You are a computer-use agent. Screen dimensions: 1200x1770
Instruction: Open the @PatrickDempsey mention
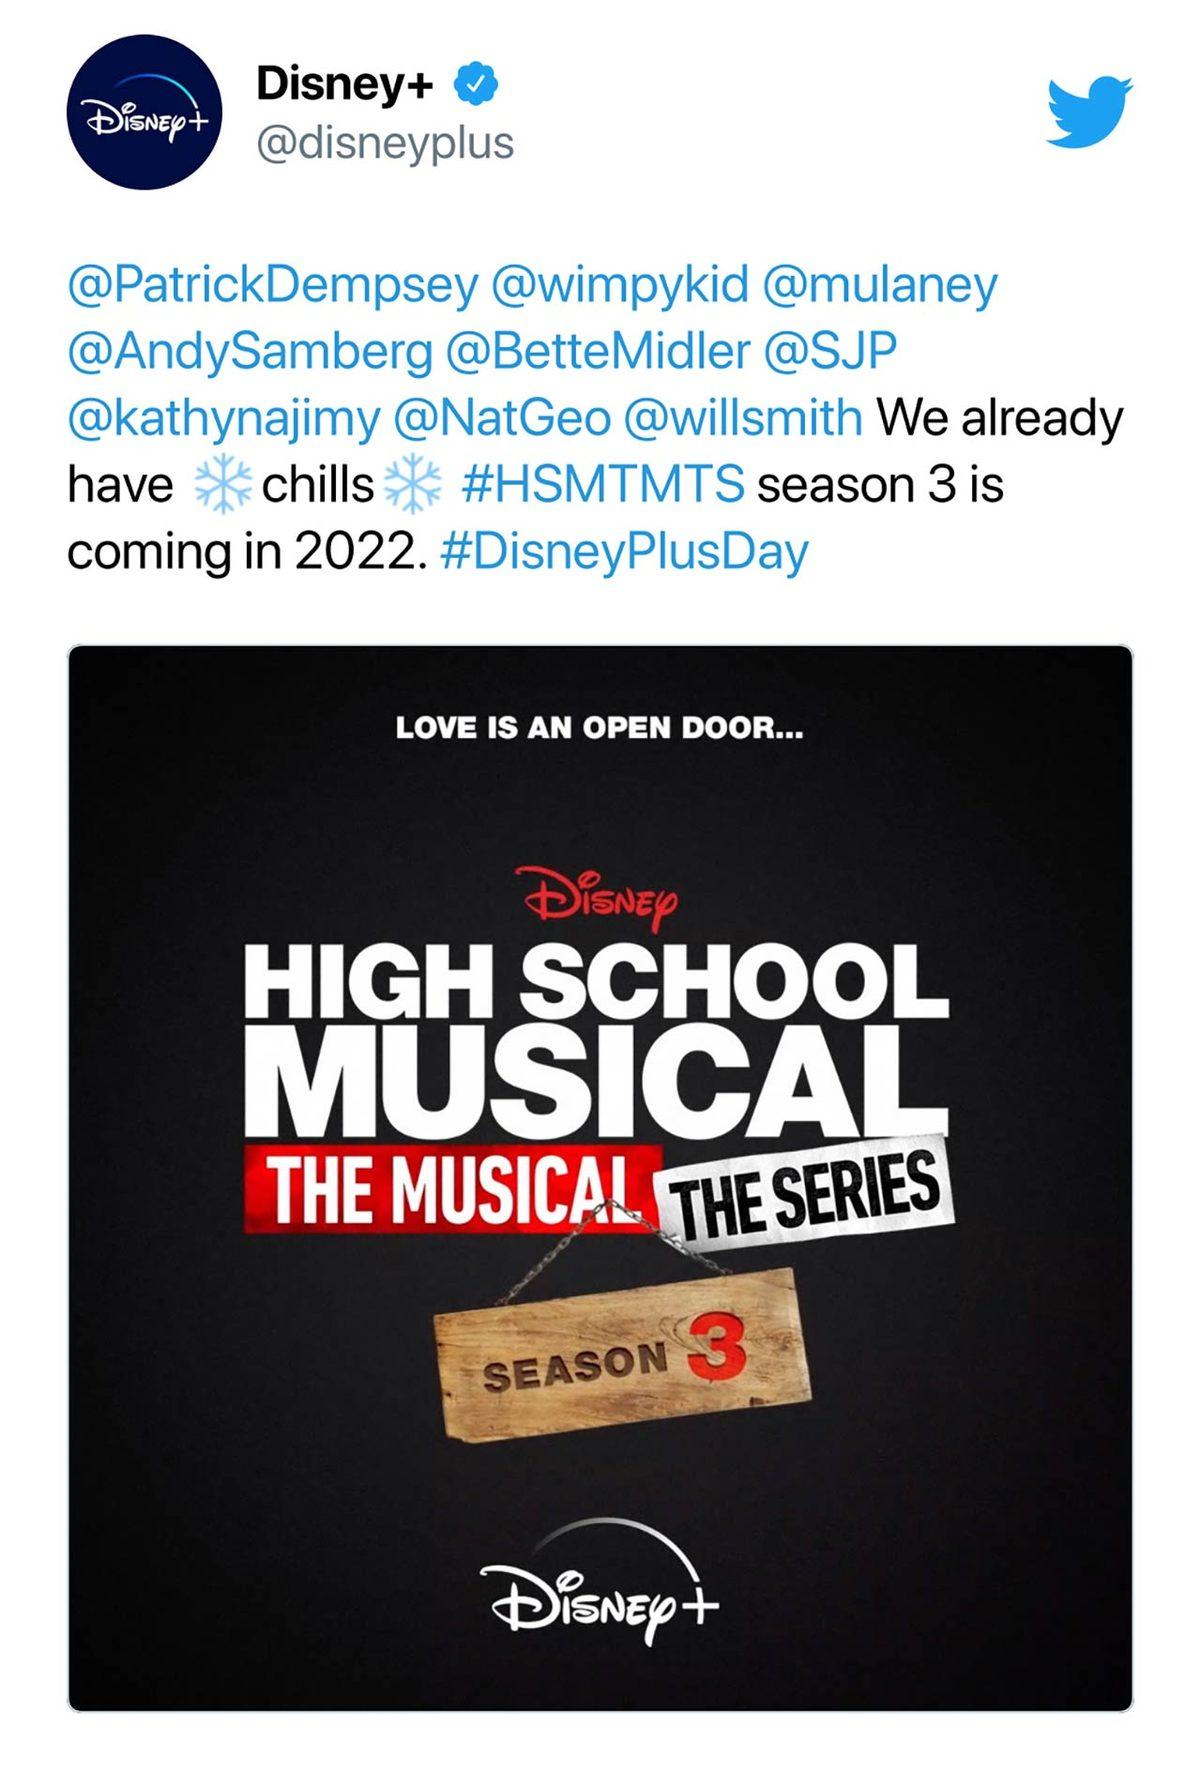tap(273, 285)
